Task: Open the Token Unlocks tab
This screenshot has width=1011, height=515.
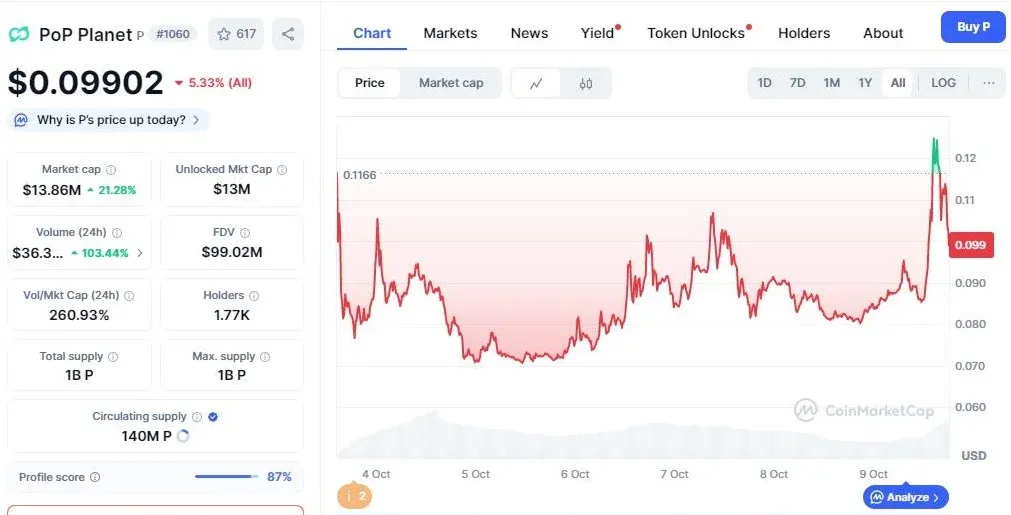Action: click(x=696, y=33)
